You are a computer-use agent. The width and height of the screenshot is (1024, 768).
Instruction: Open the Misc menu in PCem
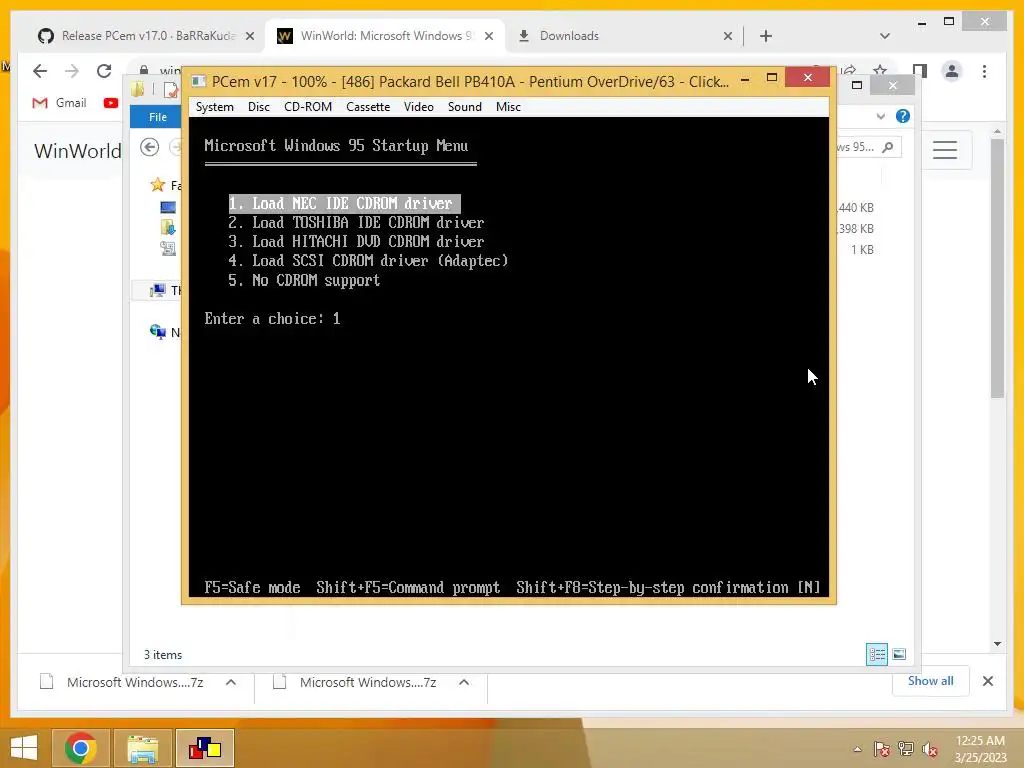[508, 107]
